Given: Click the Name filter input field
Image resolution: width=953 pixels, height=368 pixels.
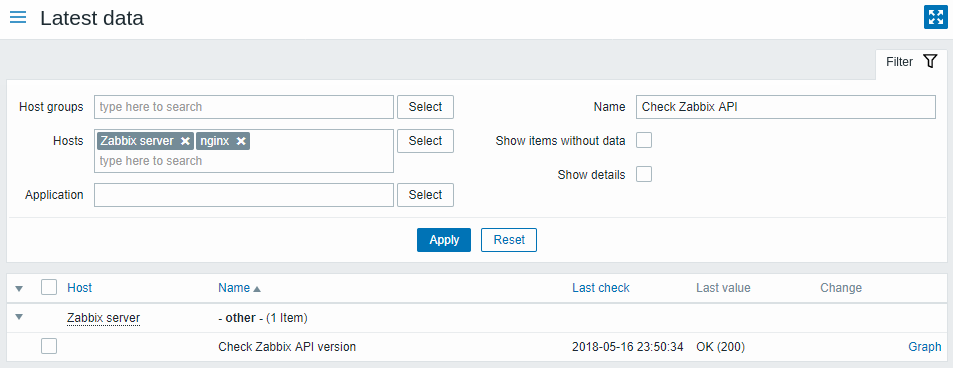Looking at the screenshot, I should click(x=785, y=106).
